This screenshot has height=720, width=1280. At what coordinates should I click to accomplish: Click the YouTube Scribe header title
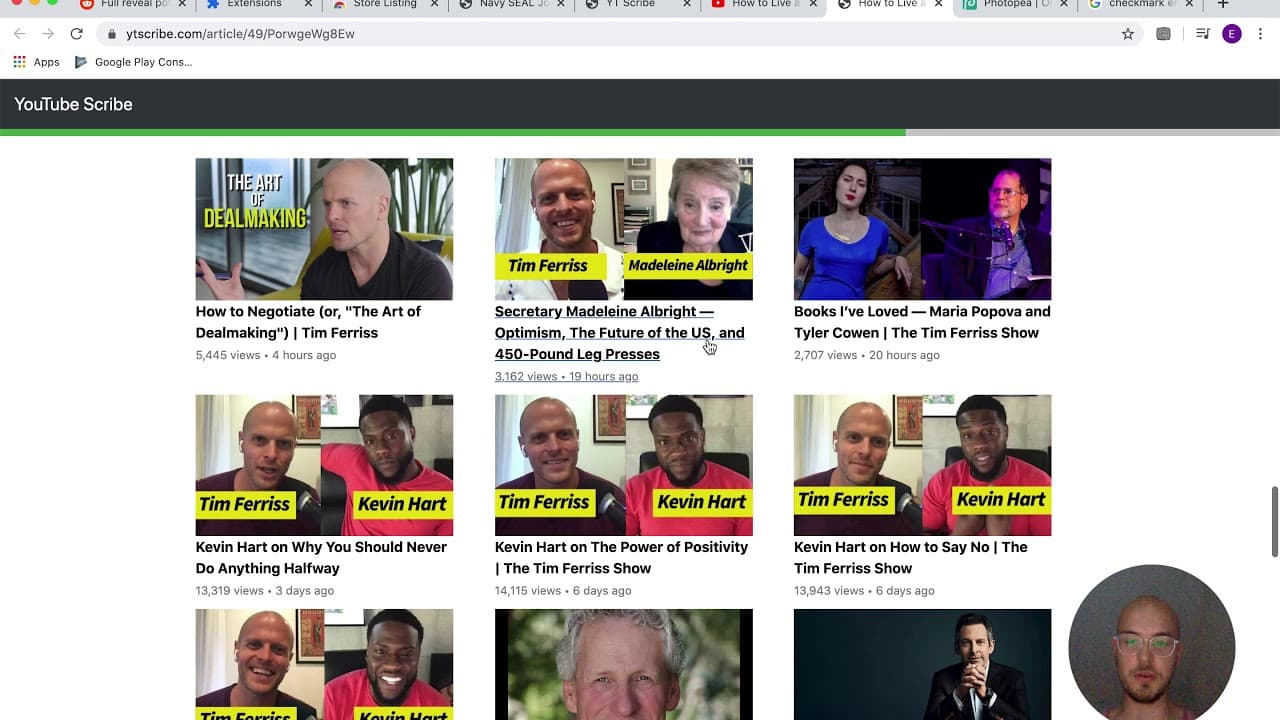click(73, 104)
